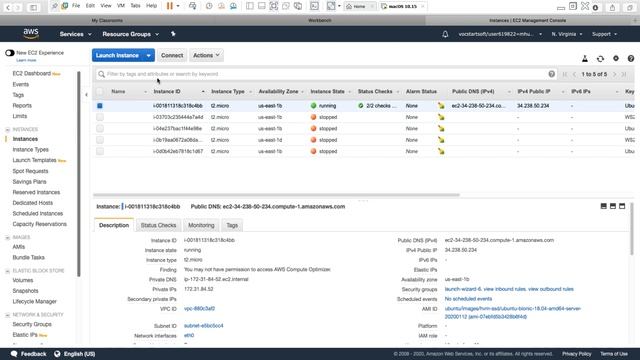Collapse the INSTANCES sidebar section

pos(7,129)
